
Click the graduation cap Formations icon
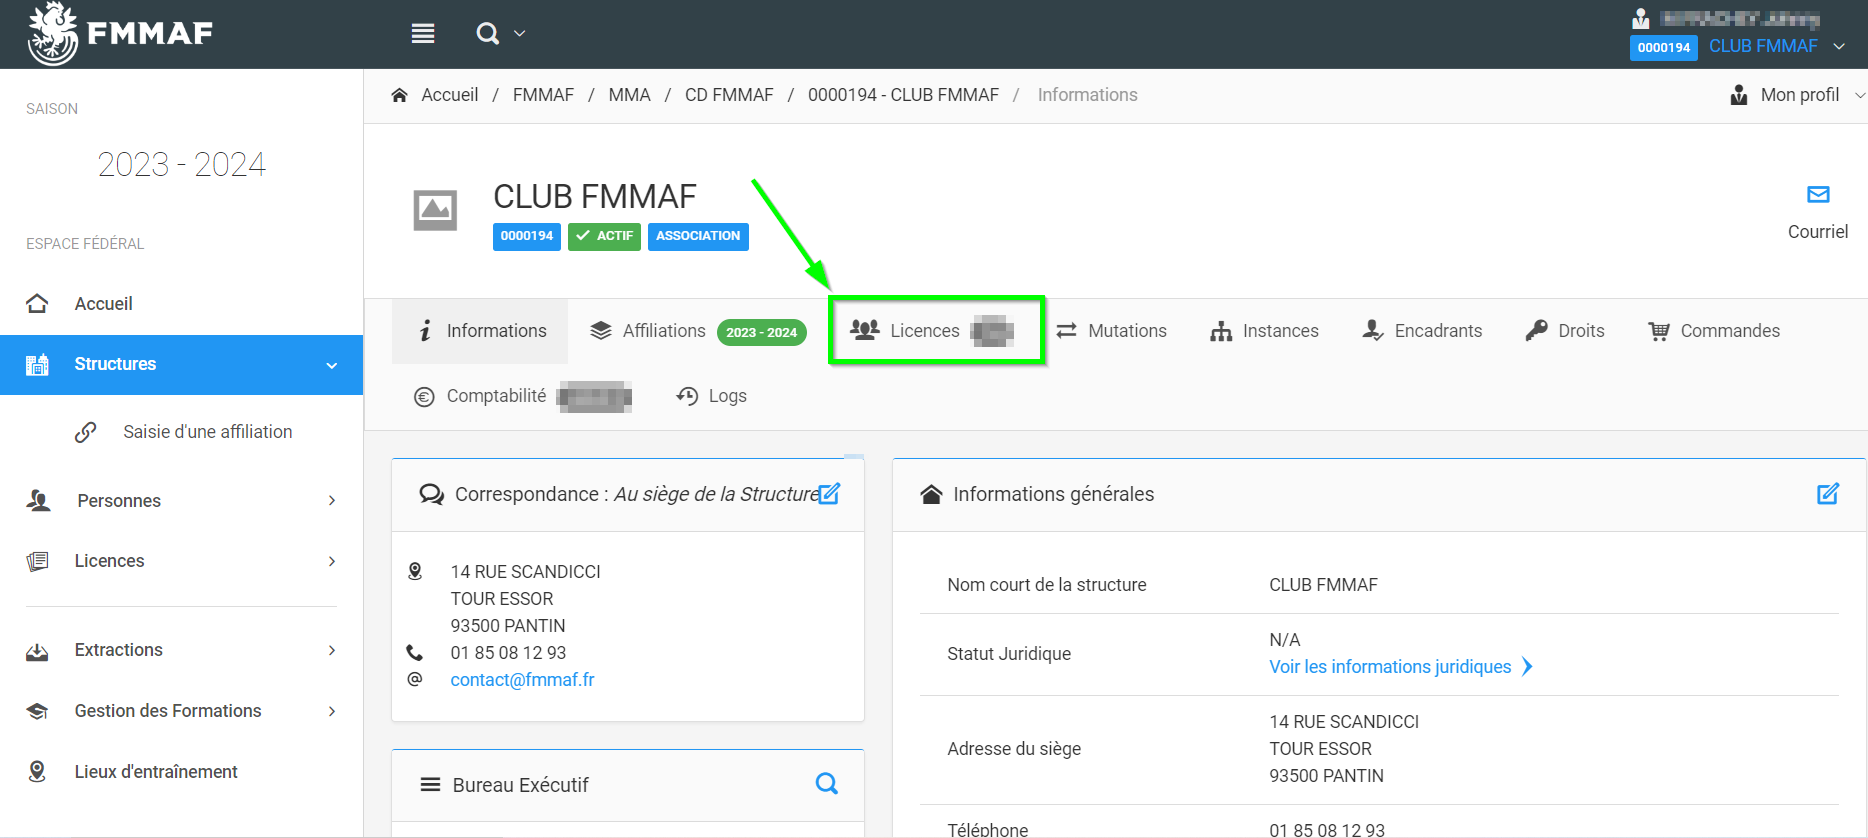pyautogui.click(x=37, y=711)
